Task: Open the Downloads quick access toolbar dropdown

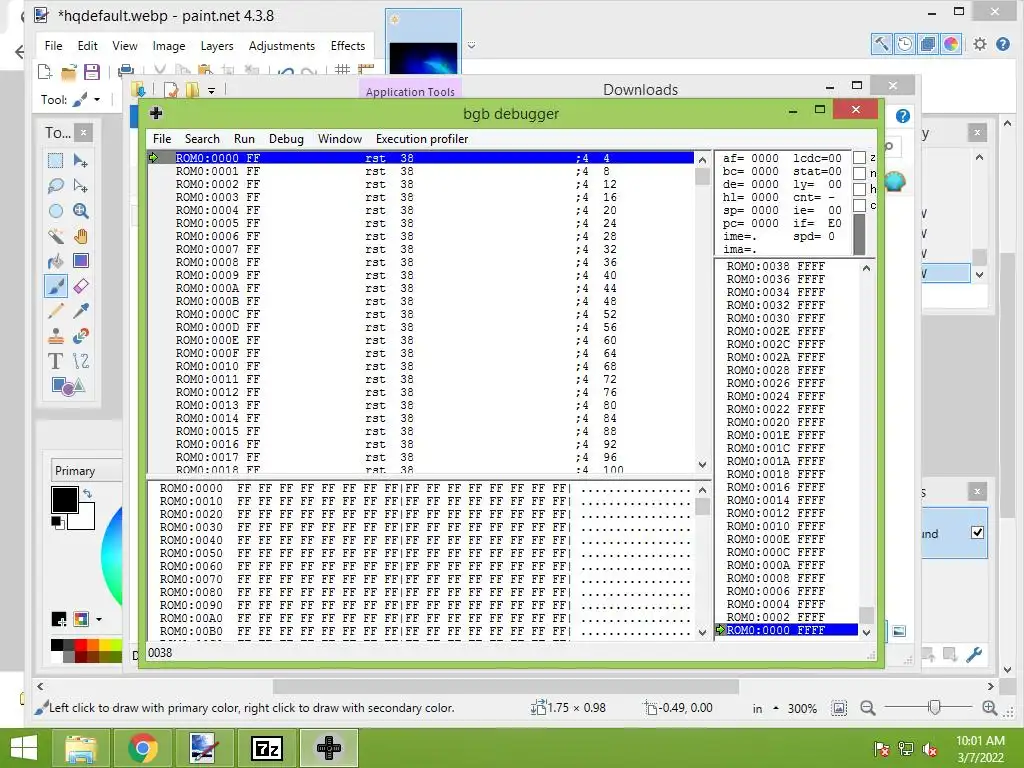Action: [x=212, y=91]
